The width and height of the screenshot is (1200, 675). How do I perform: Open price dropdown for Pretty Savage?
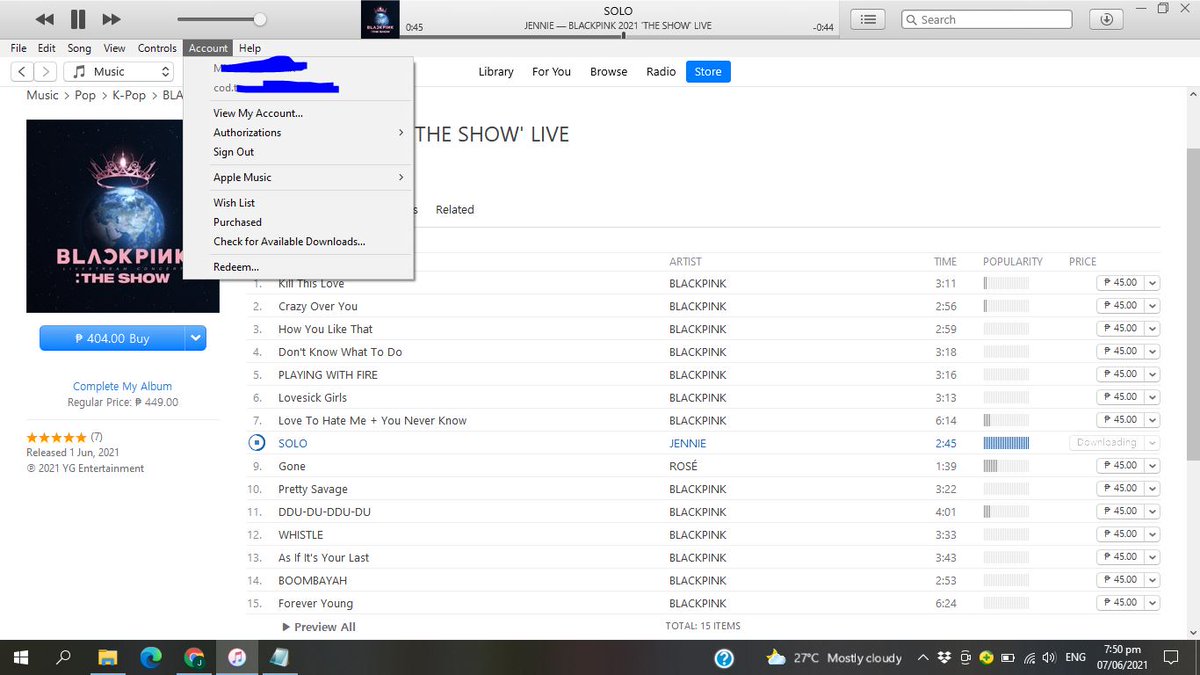click(1152, 489)
